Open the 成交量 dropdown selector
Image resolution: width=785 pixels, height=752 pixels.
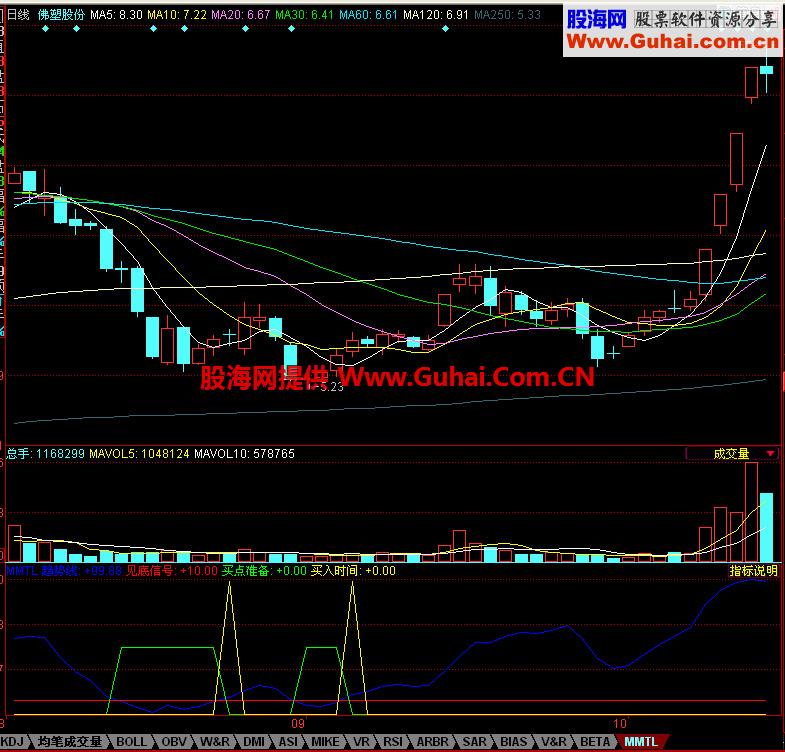(732, 454)
